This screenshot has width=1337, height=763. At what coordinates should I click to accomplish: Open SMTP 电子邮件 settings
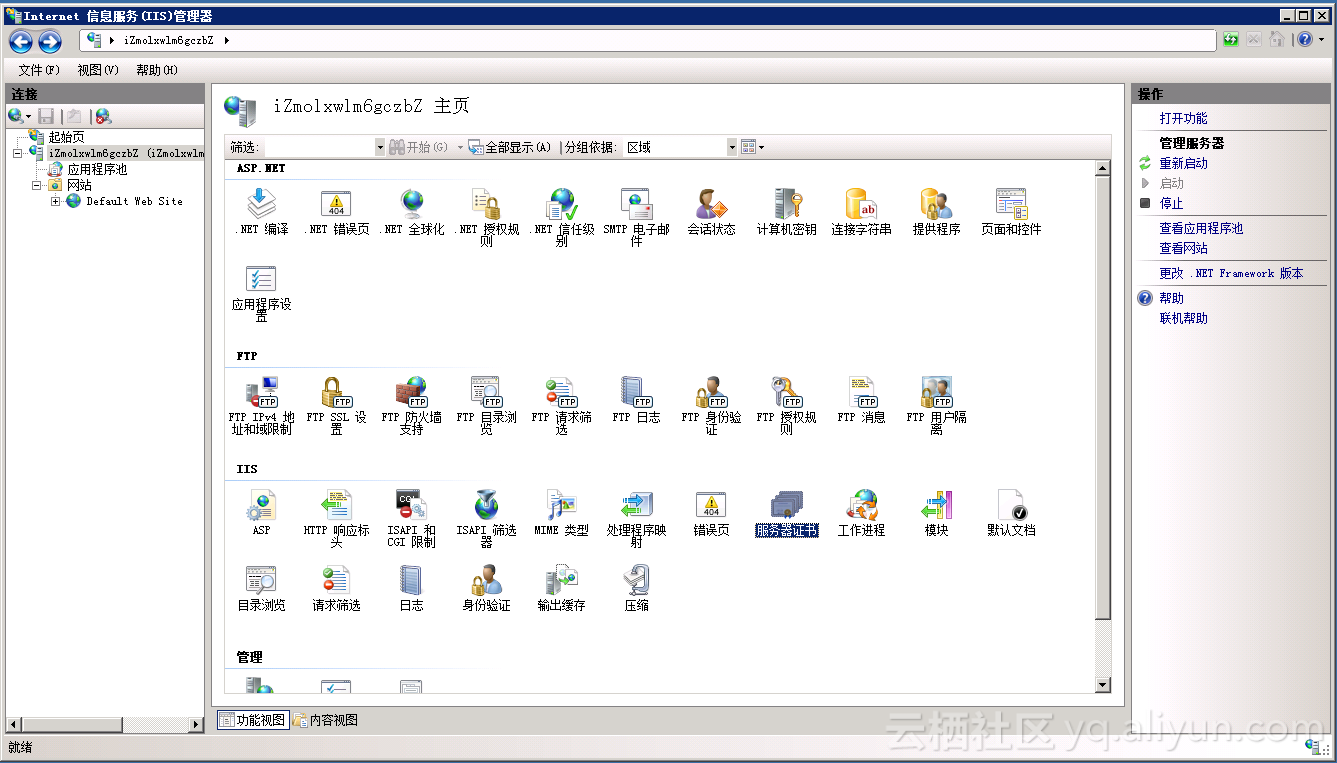[636, 217]
